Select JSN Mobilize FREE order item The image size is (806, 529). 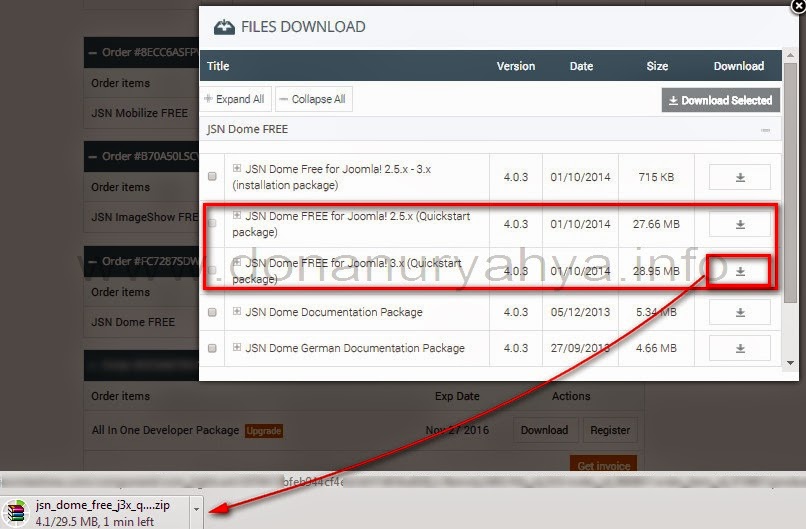[139, 113]
